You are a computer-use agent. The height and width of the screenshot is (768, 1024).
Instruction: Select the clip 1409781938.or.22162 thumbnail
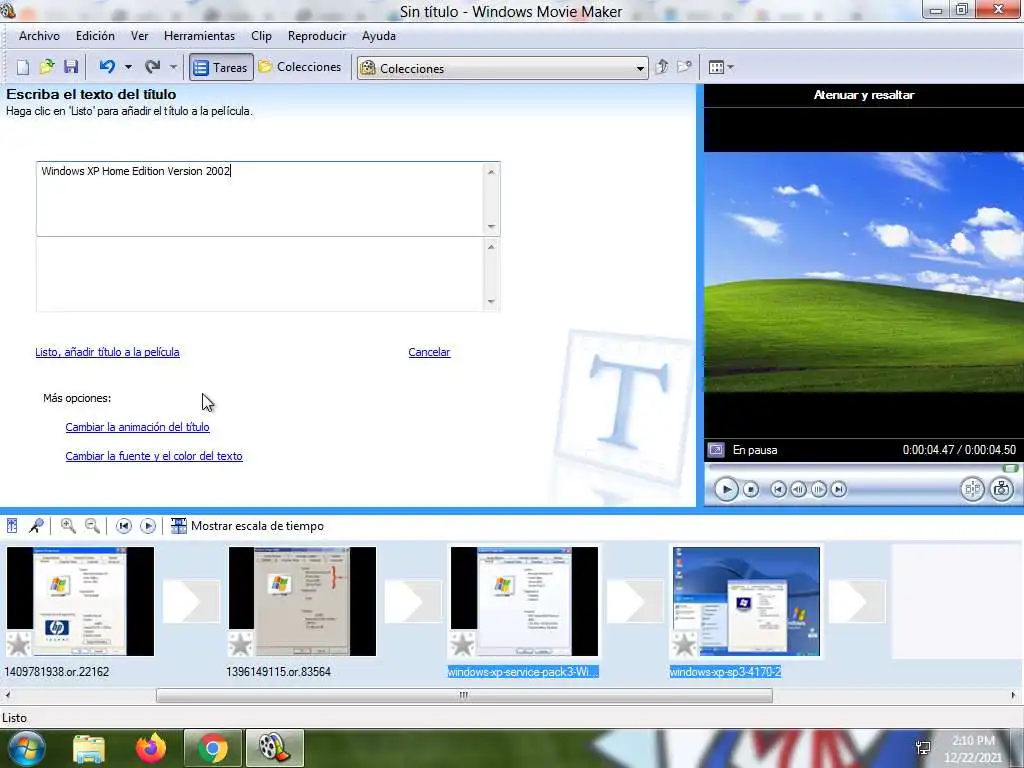coord(80,601)
